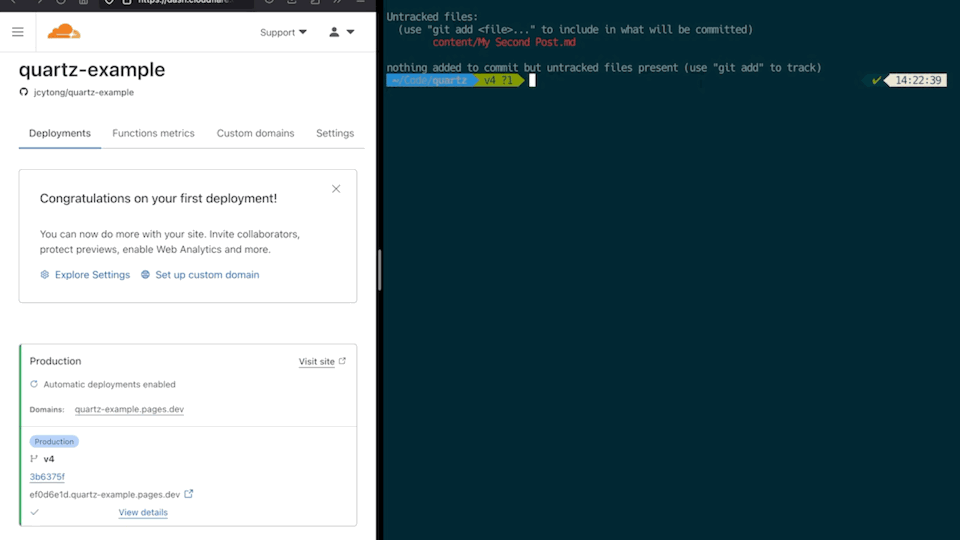Click the automatic deployments refresh icon
The height and width of the screenshot is (540, 960).
coord(34,384)
